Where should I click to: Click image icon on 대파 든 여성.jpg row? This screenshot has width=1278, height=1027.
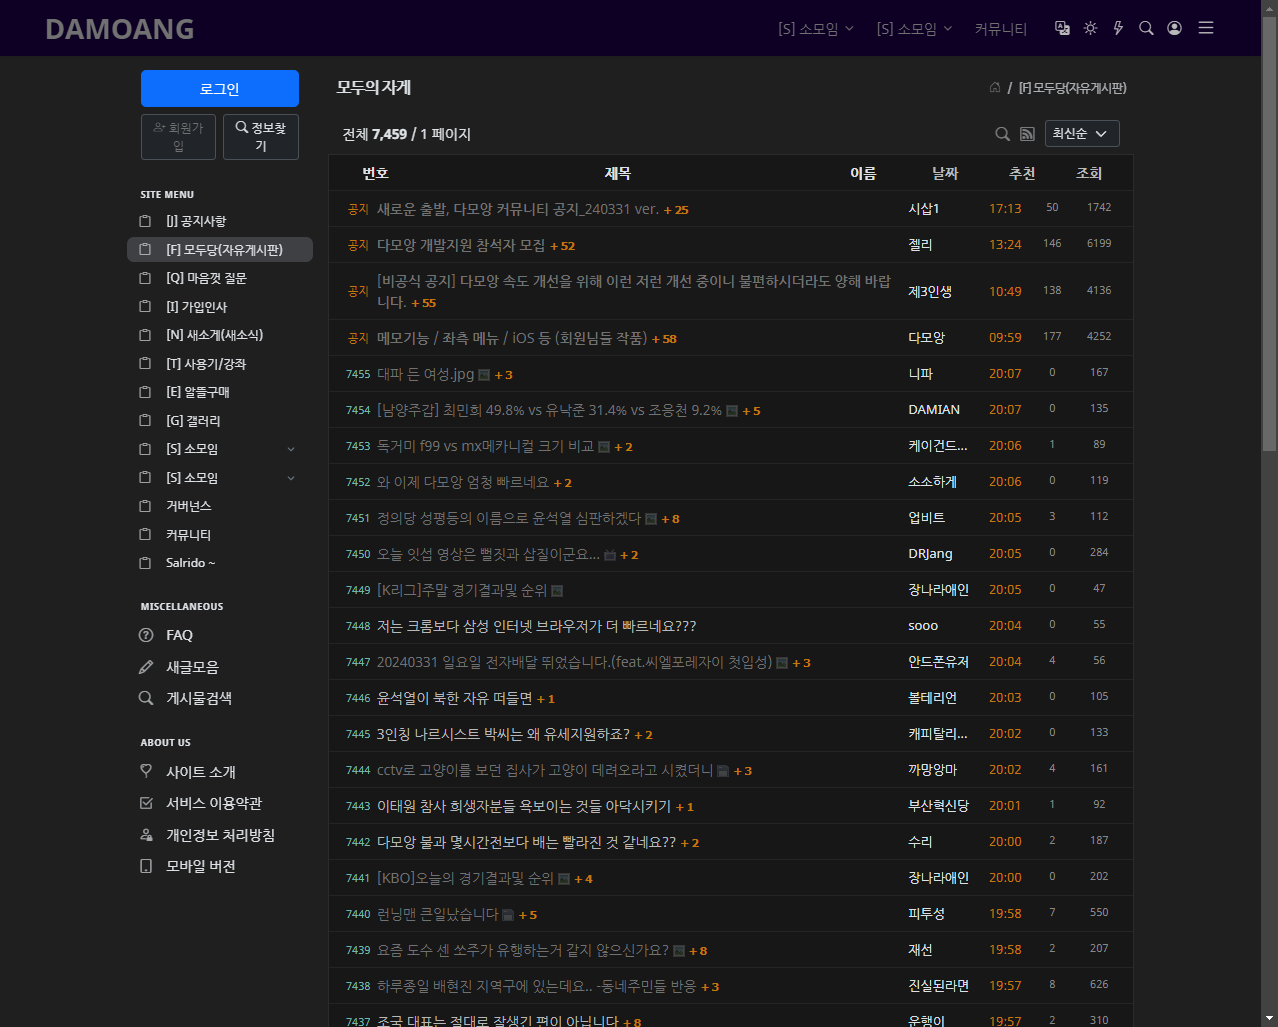click(x=484, y=375)
